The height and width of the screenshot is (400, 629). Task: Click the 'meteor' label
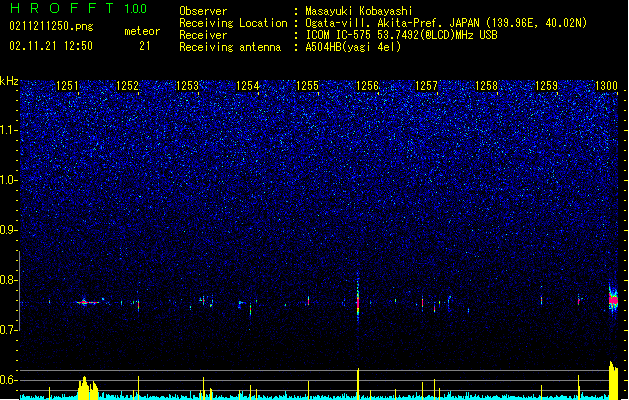[x=142, y=31]
